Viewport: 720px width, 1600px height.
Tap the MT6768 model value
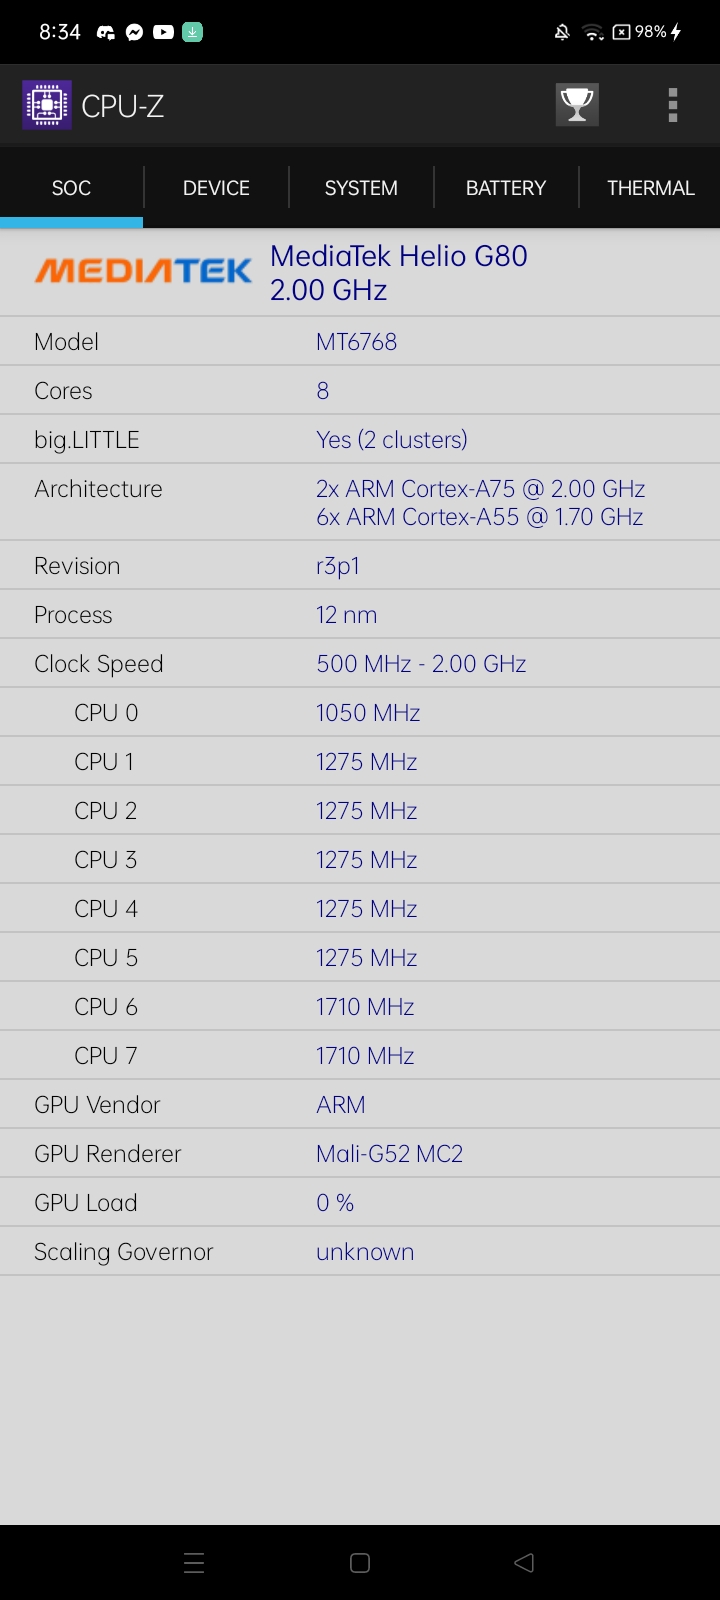coord(356,341)
